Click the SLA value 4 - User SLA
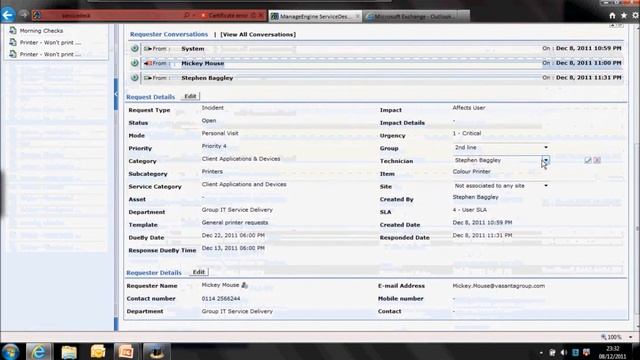Image resolution: width=640 pixels, height=360 pixels. click(469, 210)
